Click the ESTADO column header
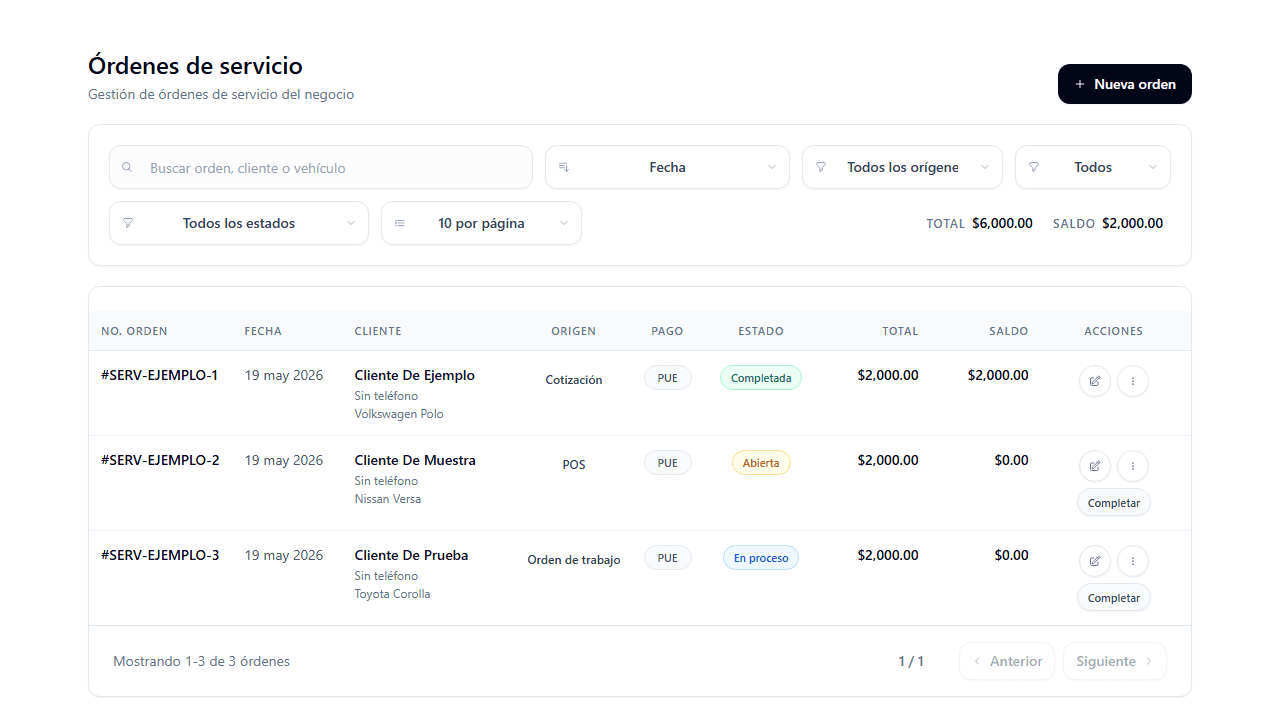Screen dimensions: 1280x712 tap(761, 331)
